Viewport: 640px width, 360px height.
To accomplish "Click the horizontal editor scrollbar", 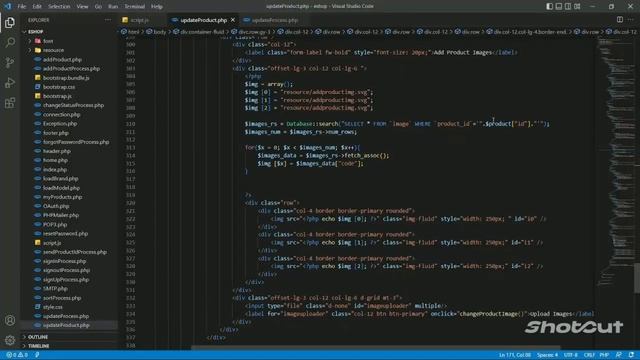I will pos(376,348).
